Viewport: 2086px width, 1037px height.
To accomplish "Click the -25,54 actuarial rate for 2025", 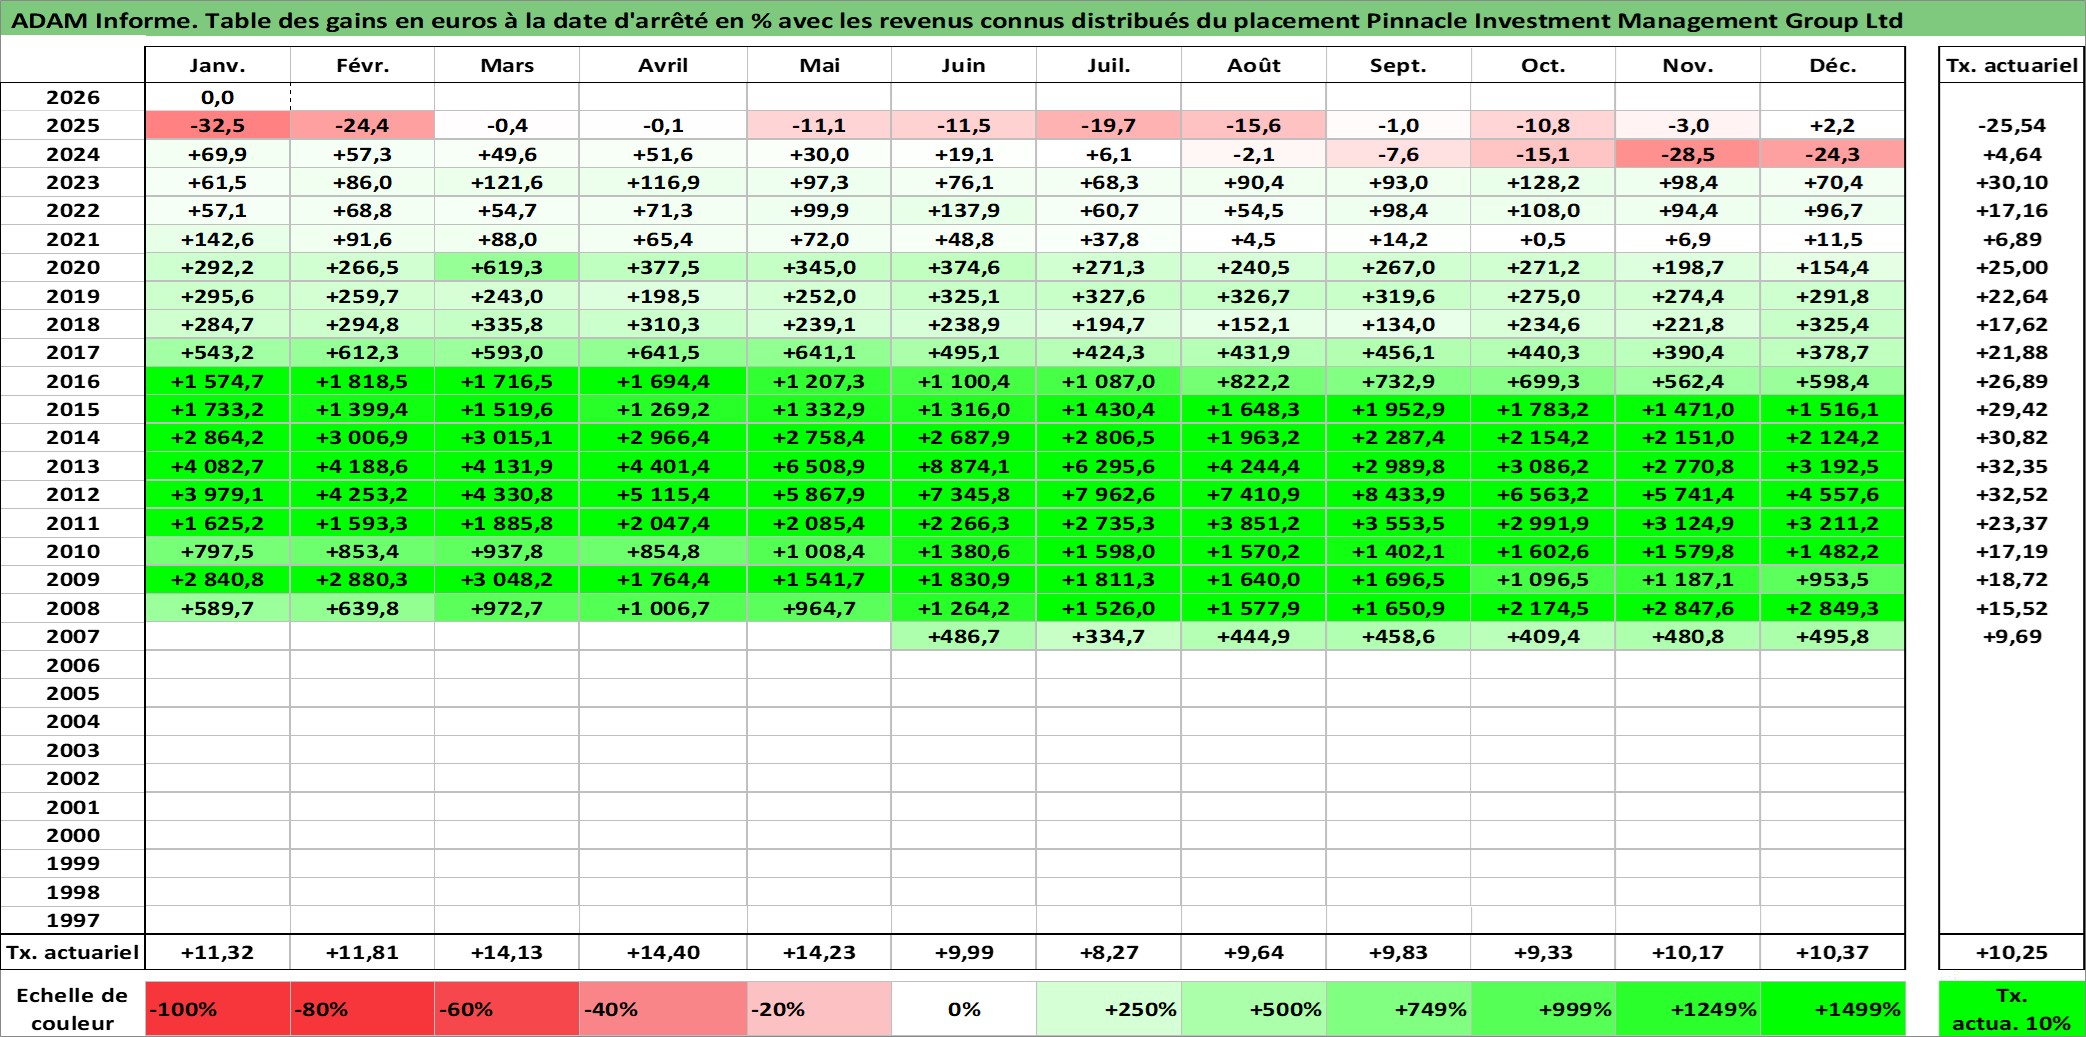I will click(2011, 125).
